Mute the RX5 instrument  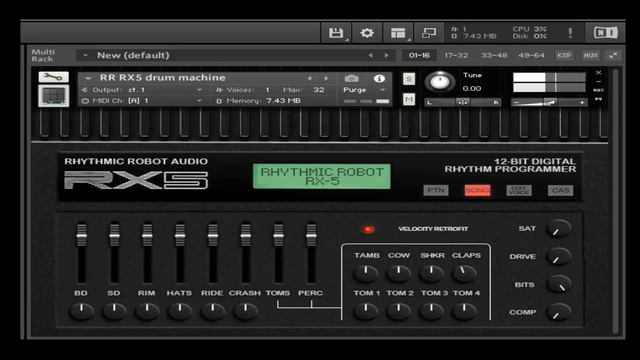coord(409,99)
